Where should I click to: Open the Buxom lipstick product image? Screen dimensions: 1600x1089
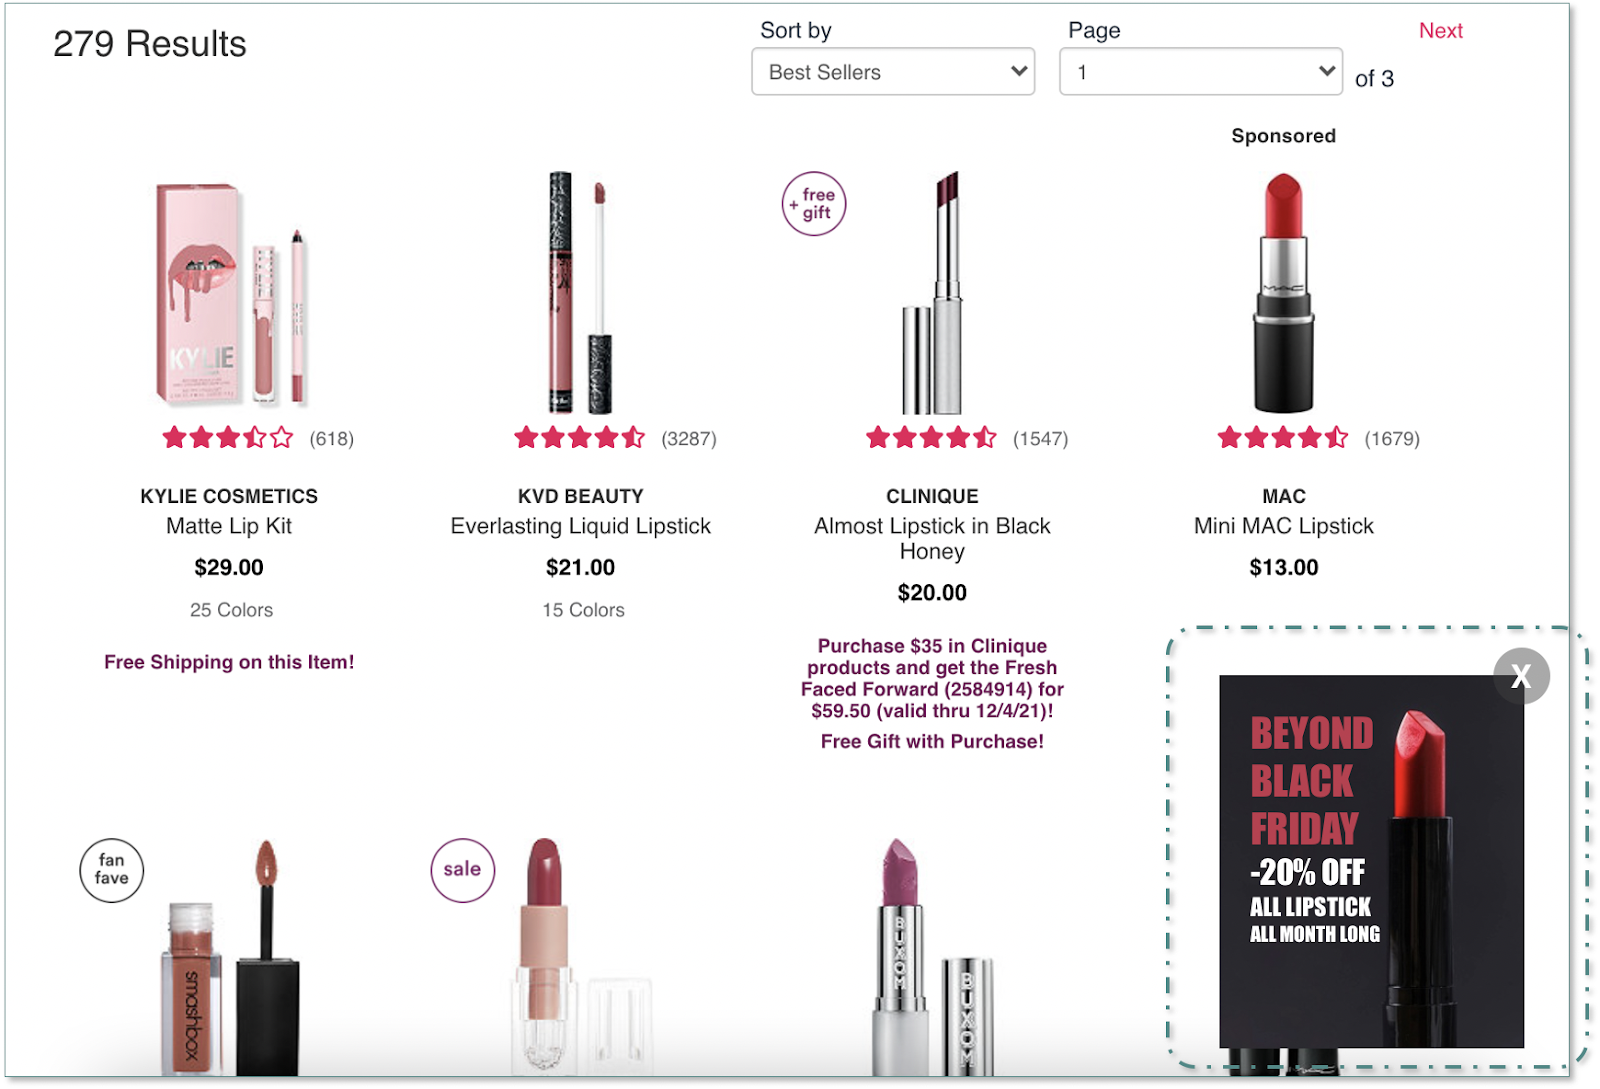point(932,957)
